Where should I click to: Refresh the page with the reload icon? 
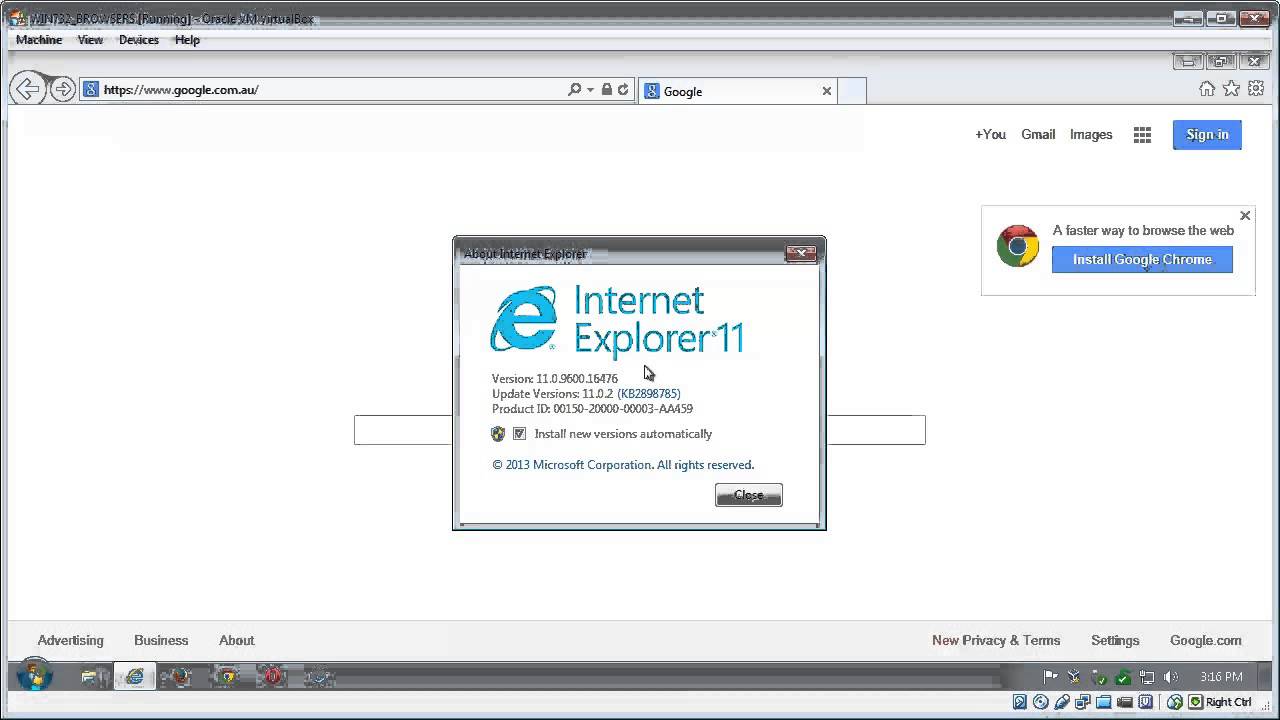tap(623, 89)
